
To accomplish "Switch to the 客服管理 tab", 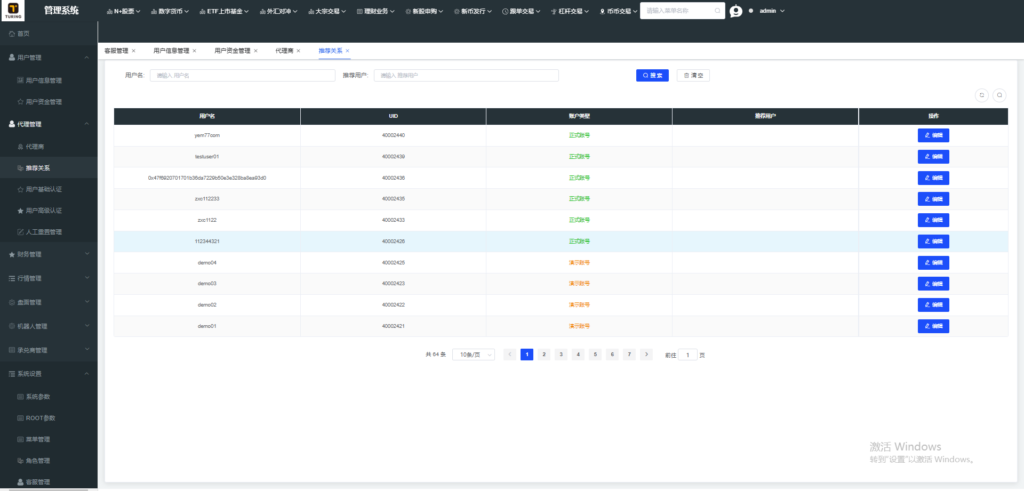I will click(x=116, y=50).
